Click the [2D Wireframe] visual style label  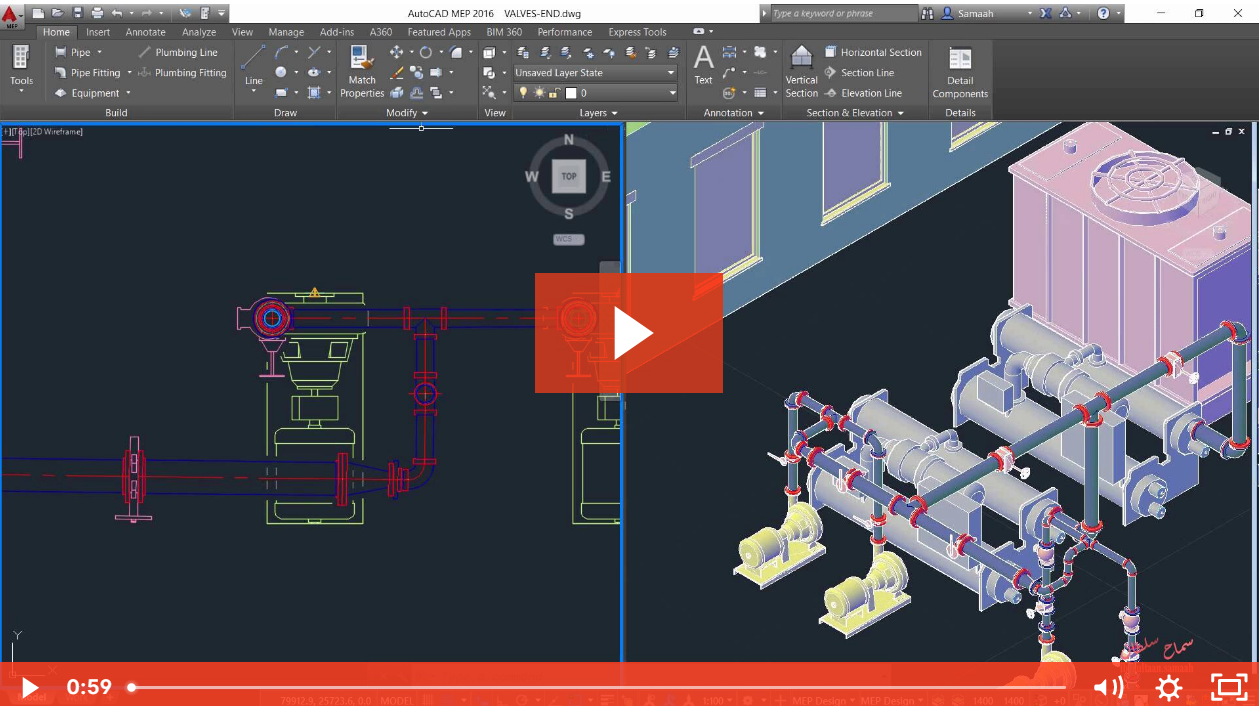57,131
